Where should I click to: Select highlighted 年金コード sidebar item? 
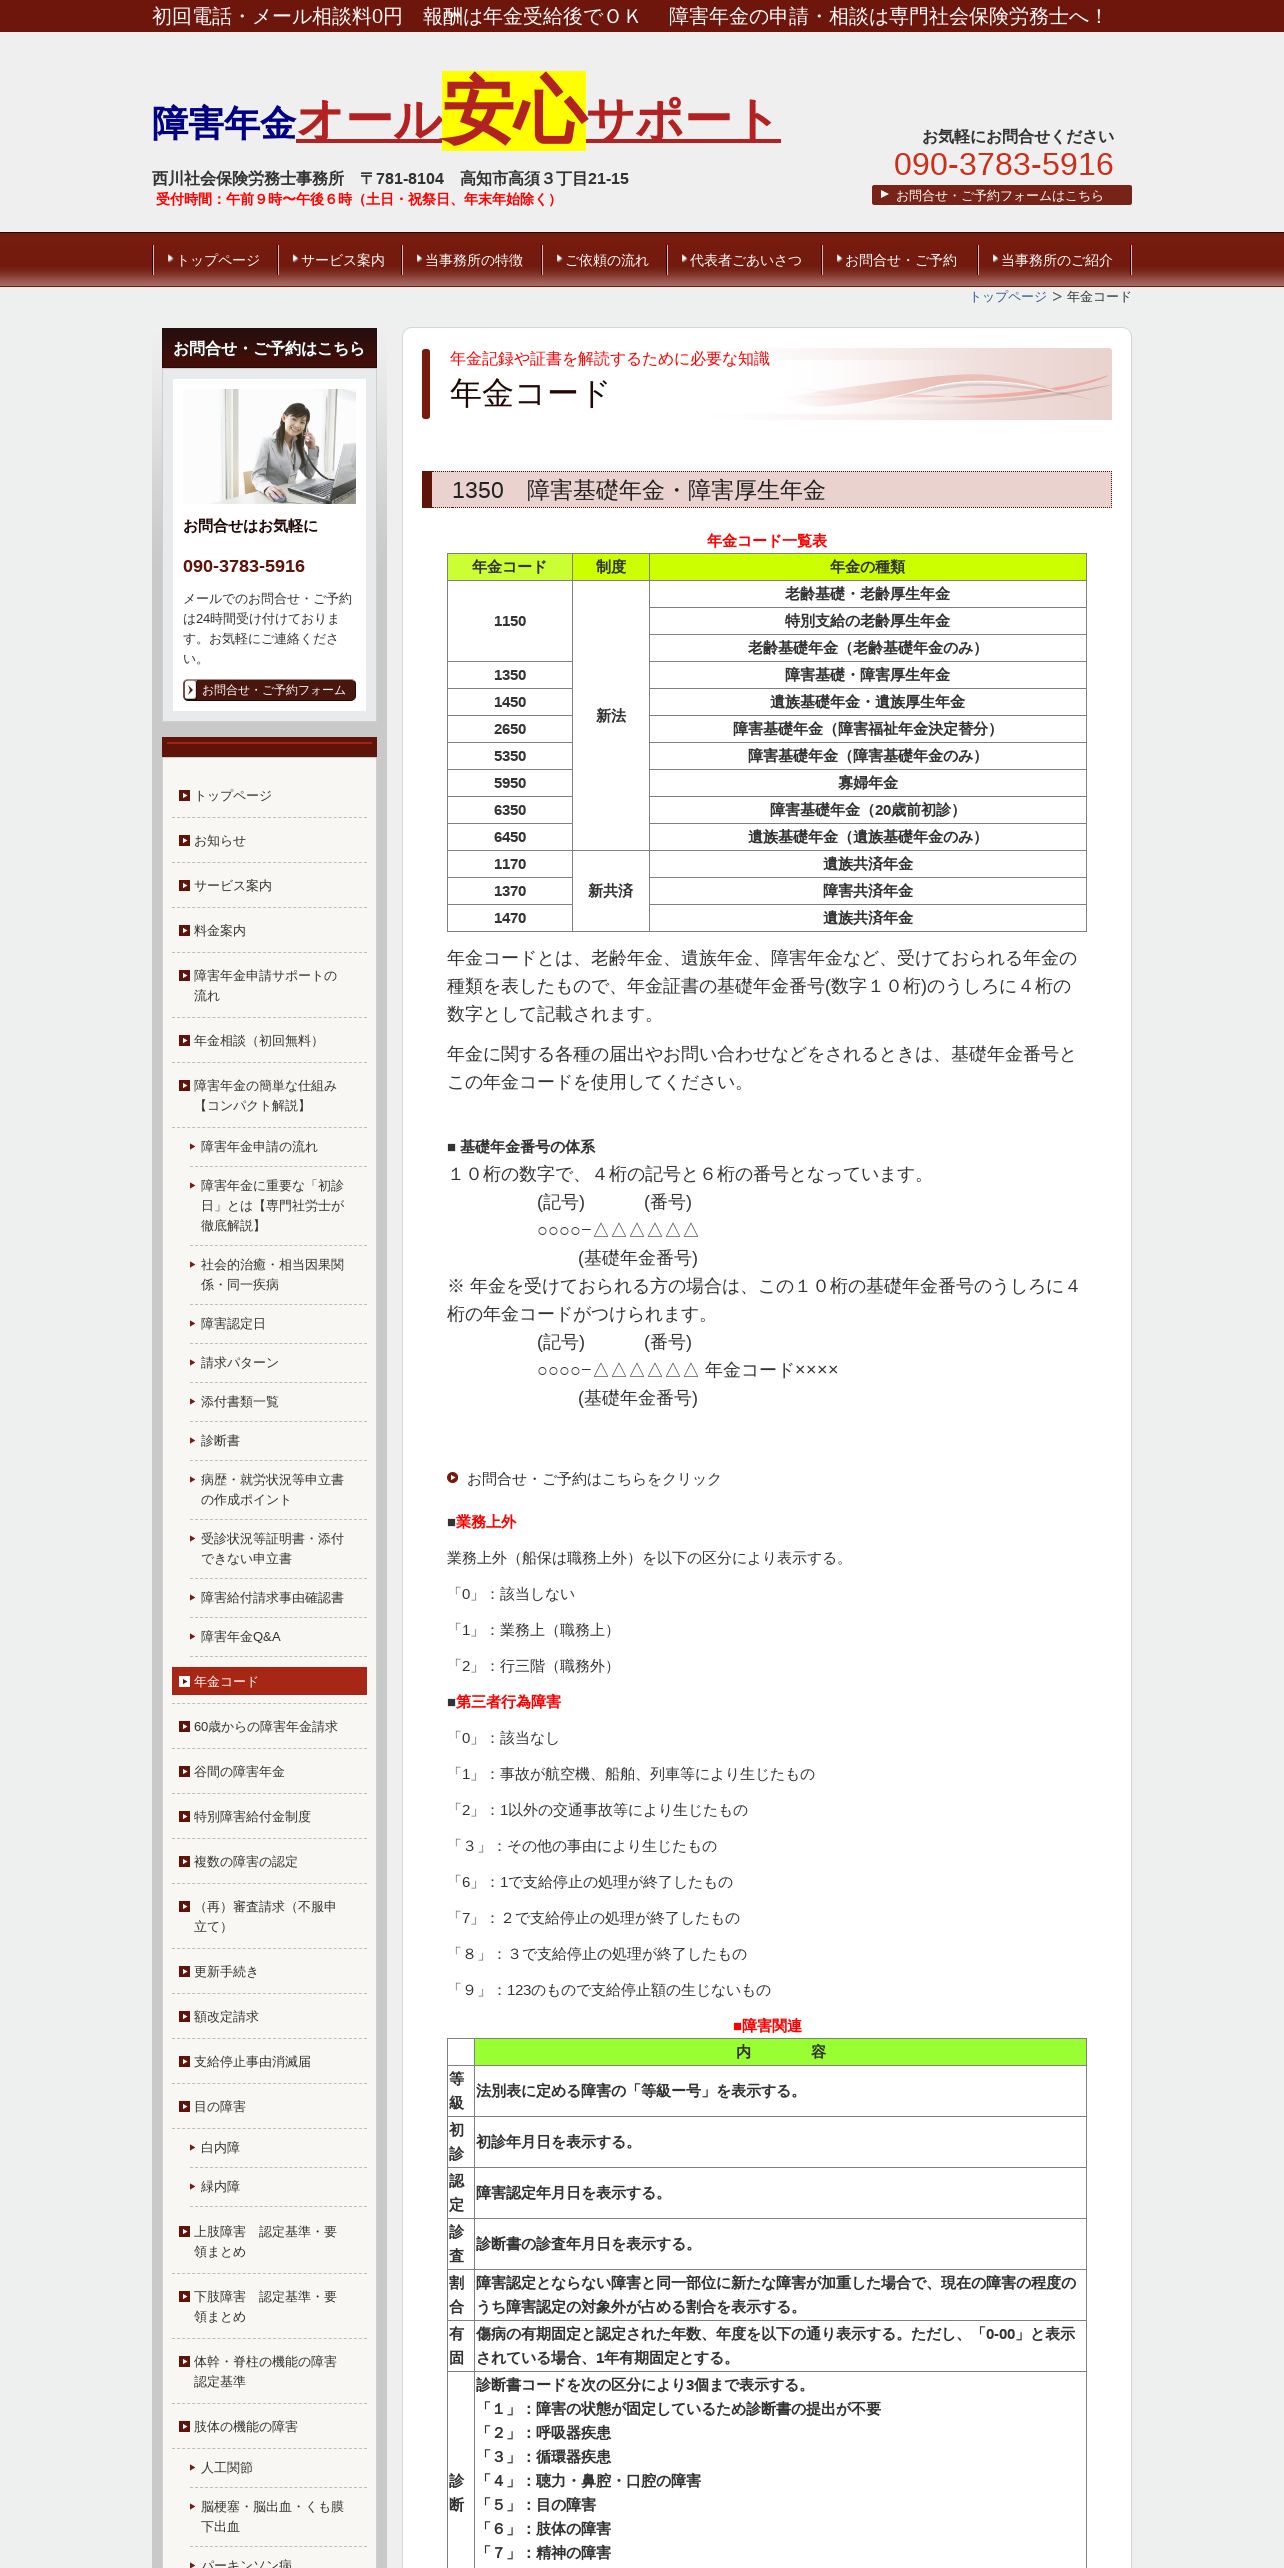point(269,1682)
